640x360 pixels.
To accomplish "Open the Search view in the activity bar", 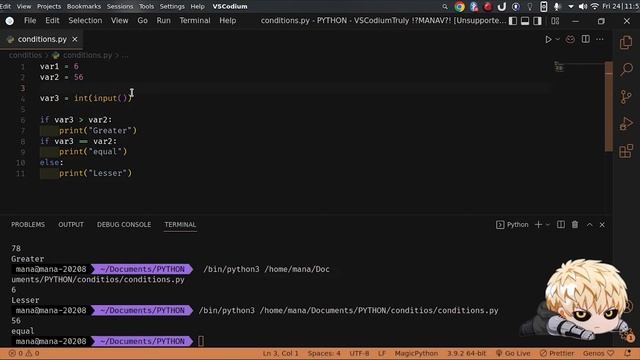I will pyautogui.click(x=626, y=69).
